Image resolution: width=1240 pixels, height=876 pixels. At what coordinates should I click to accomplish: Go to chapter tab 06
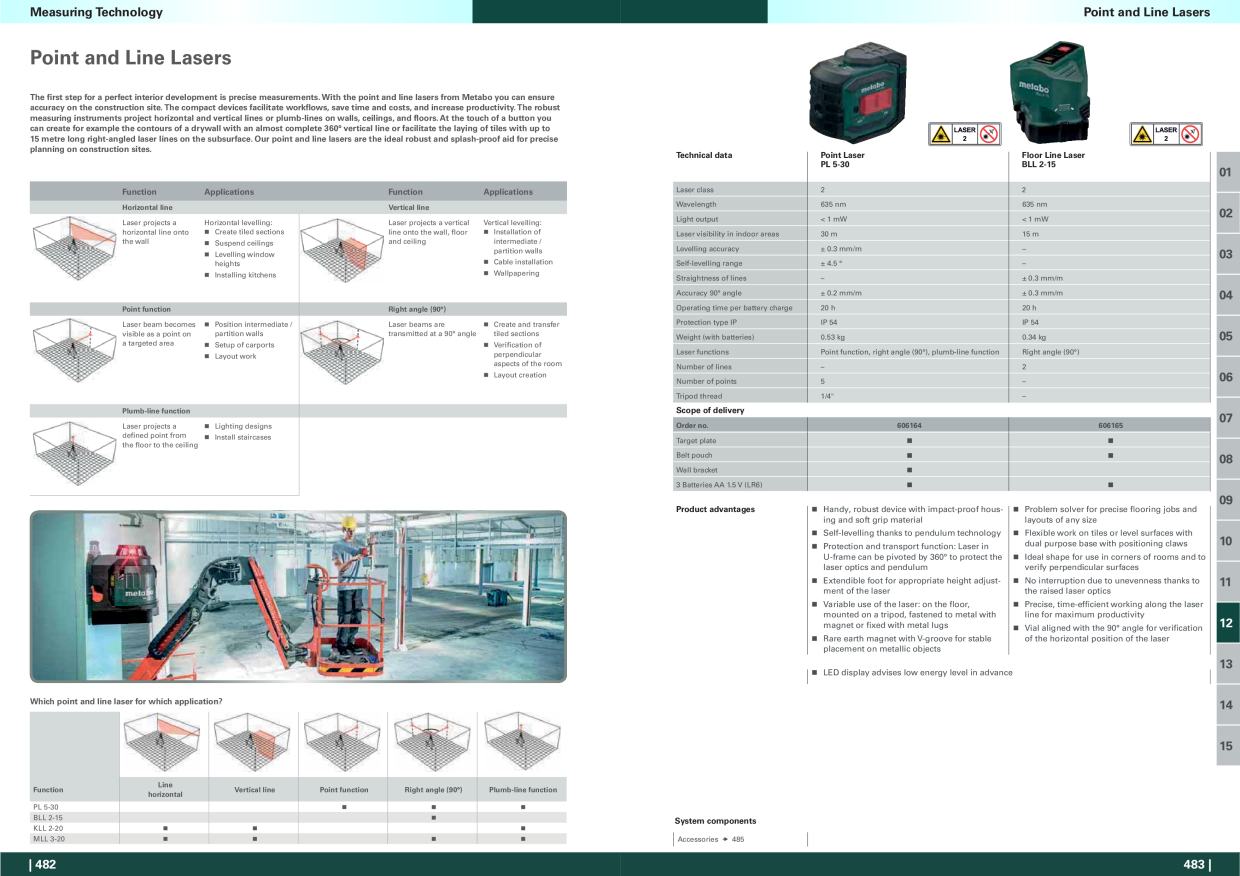tap(1226, 377)
